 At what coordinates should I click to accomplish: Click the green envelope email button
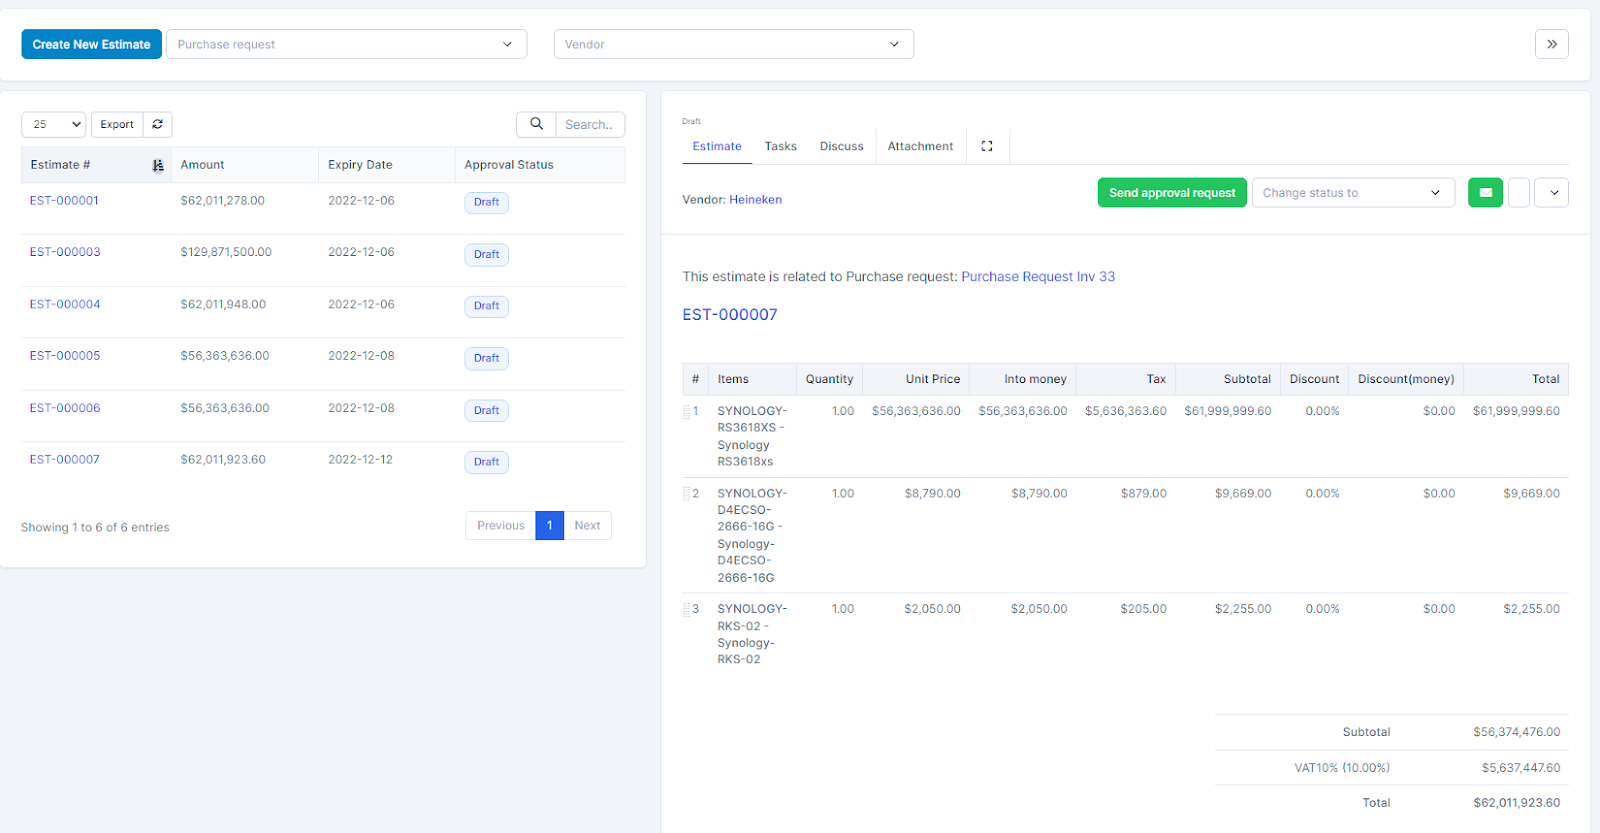tap(1485, 193)
